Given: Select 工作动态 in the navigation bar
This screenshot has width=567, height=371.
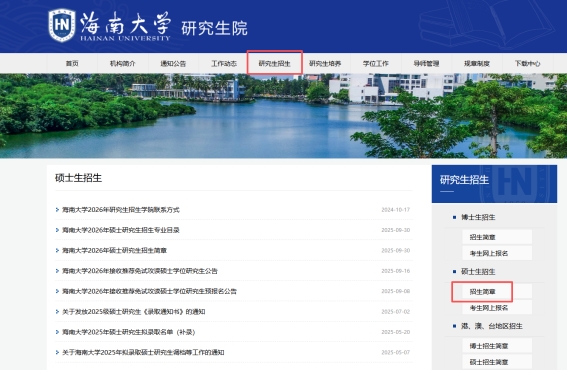Looking at the screenshot, I should (x=224, y=64).
